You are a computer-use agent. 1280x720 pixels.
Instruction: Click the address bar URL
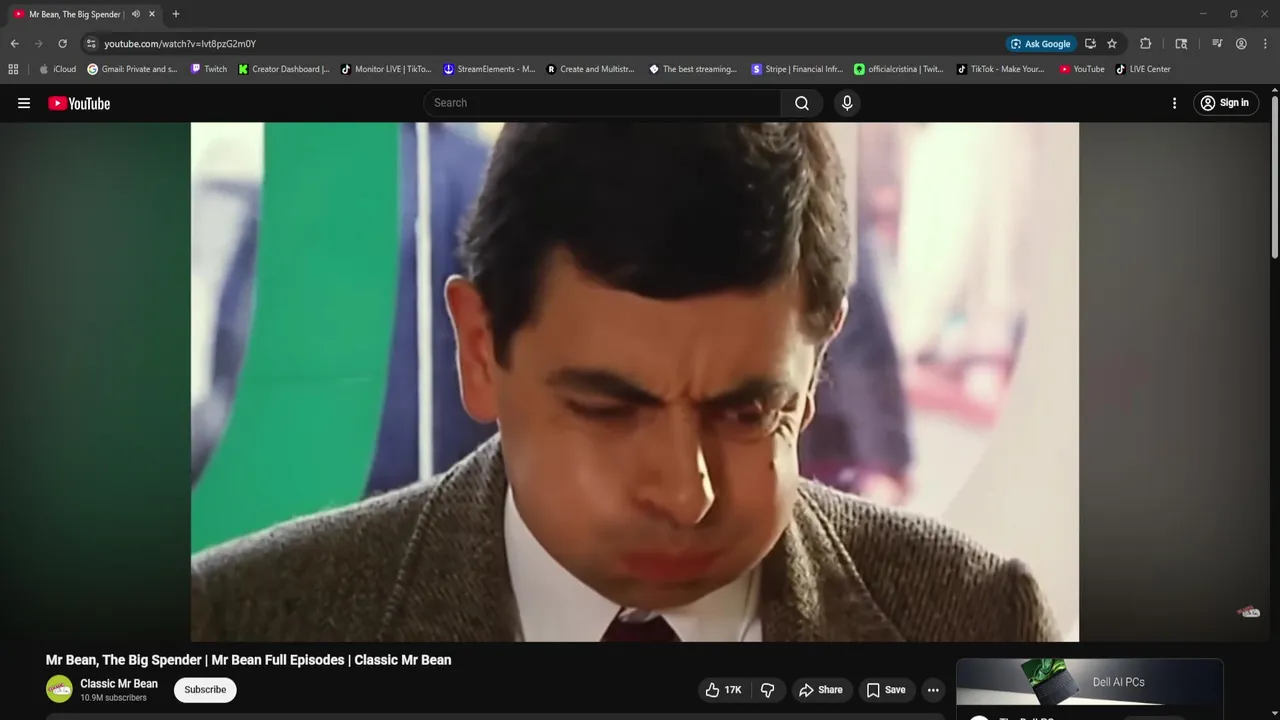[x=180, y=44]
